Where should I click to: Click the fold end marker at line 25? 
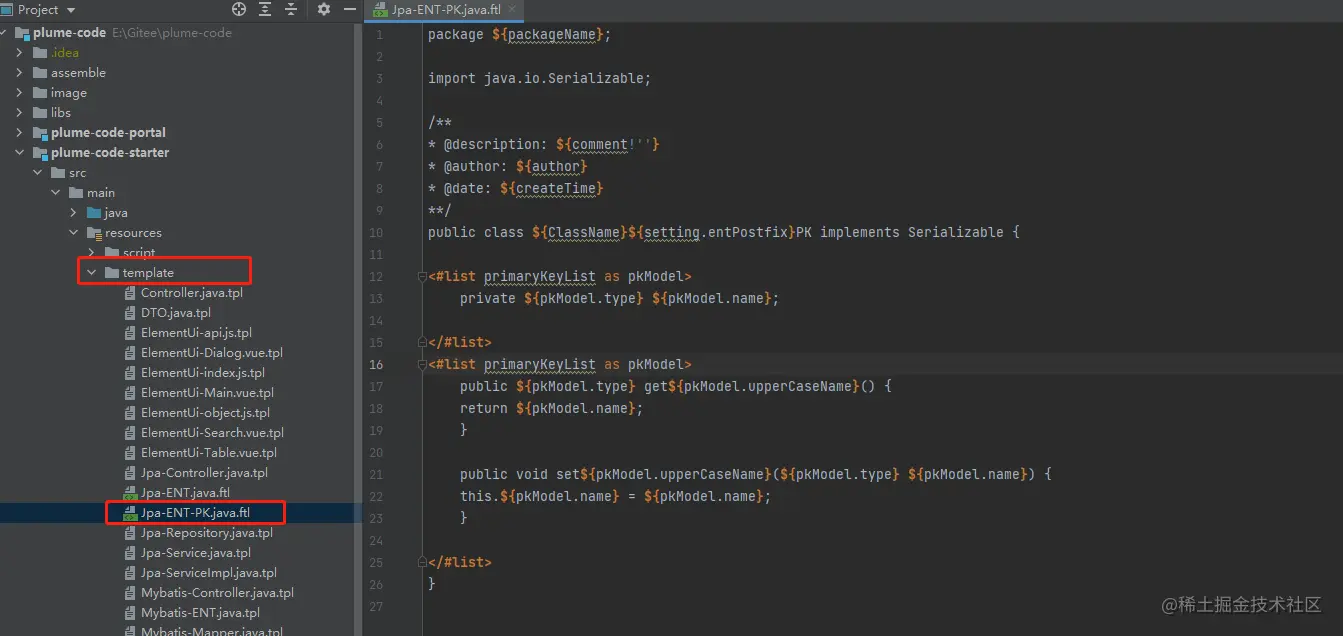(421, 563)
